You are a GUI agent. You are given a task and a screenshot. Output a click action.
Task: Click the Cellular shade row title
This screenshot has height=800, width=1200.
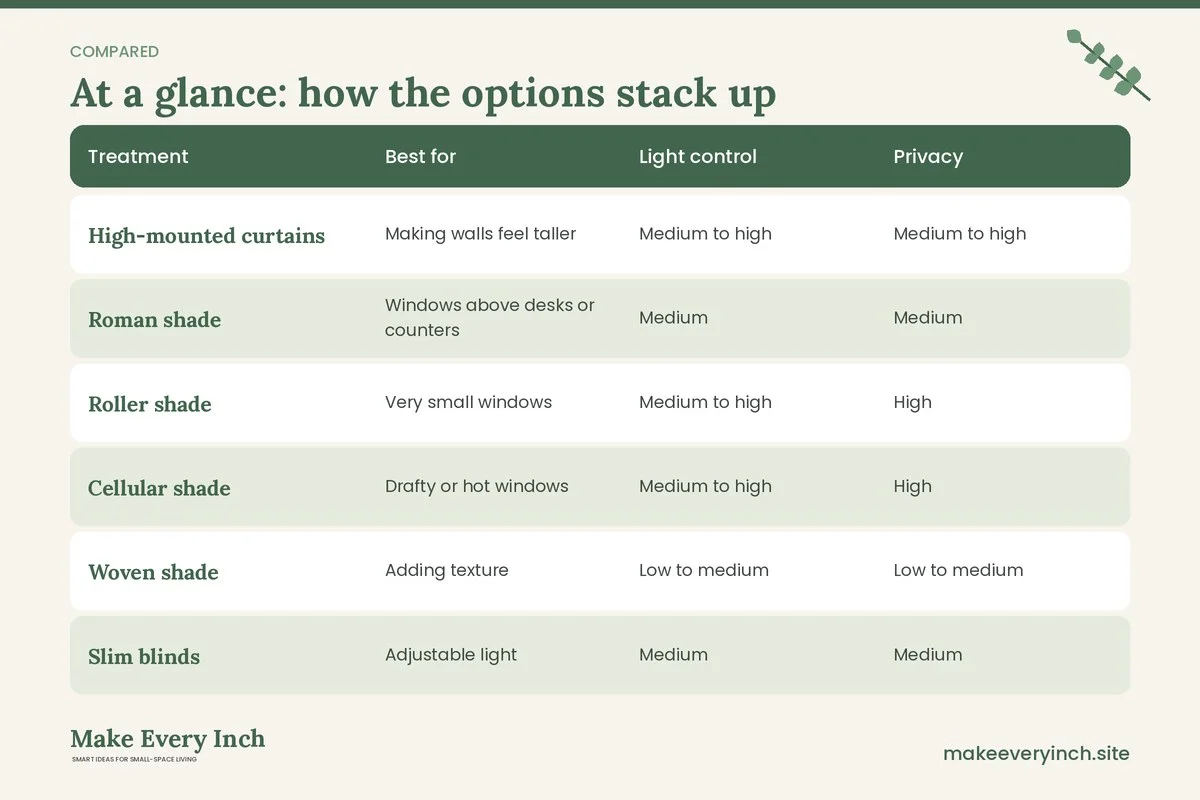[159, 488]
